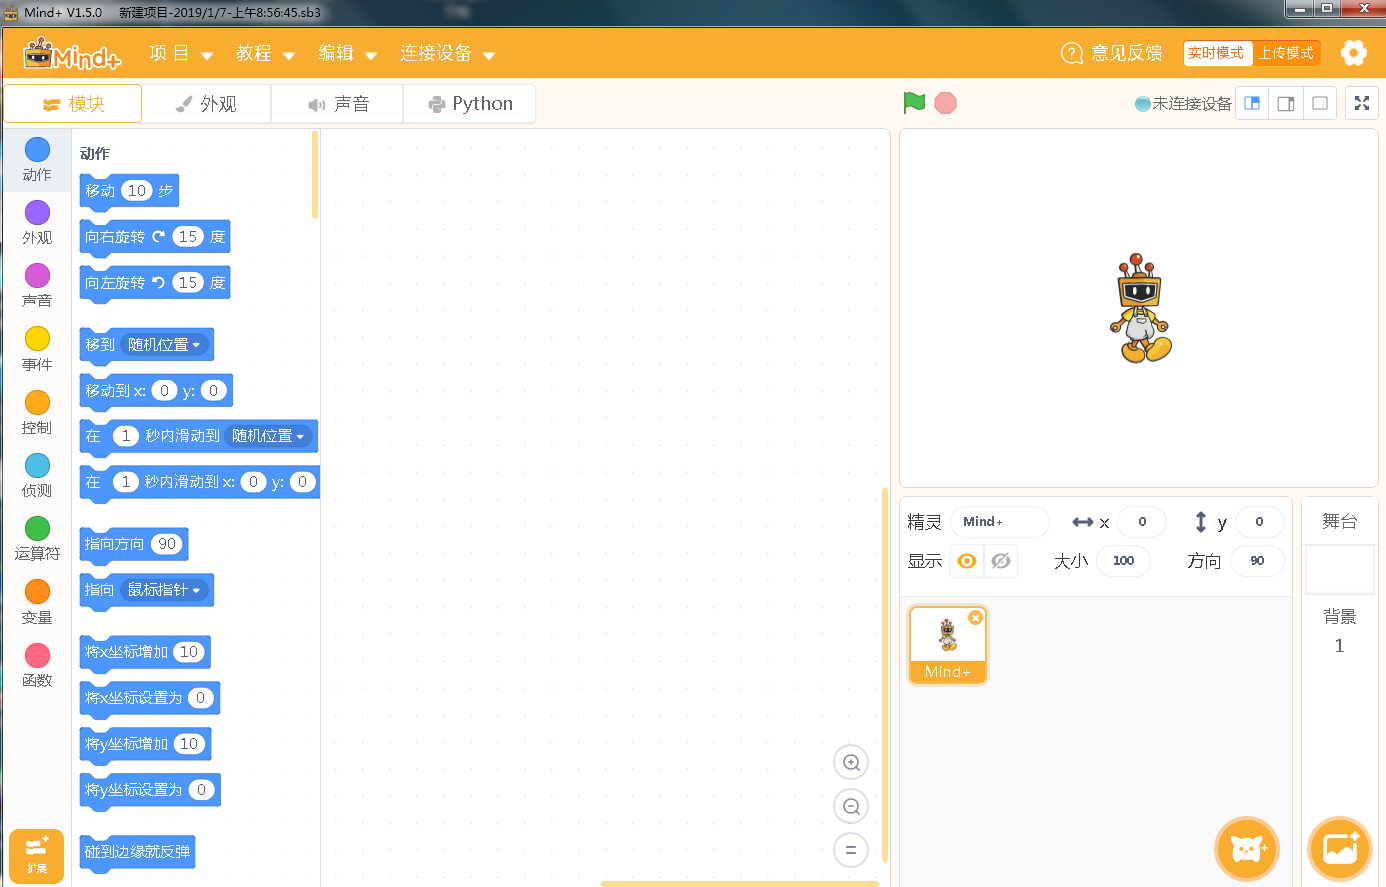This screenshot has width=1386, height=887.
Task: Enter fullscreen stage mode
Action: 1361,103
